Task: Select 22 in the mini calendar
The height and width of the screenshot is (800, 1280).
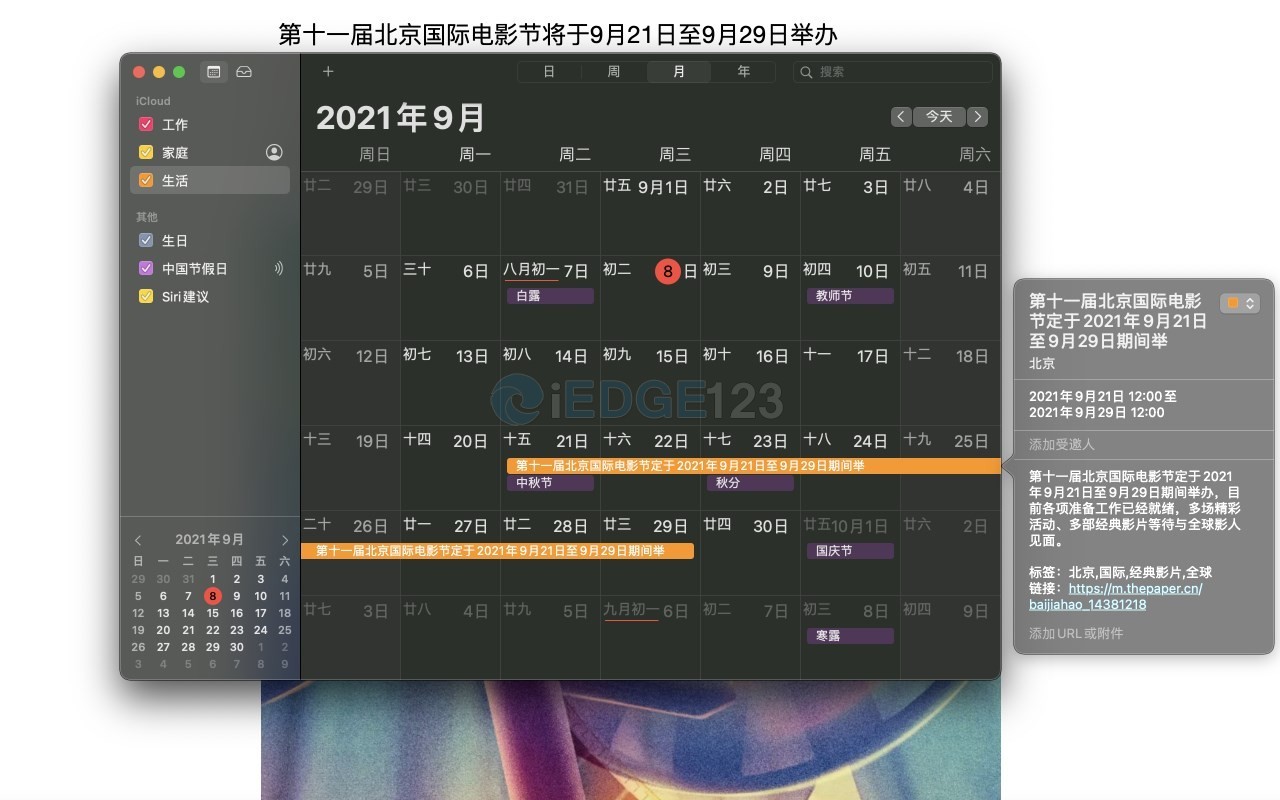Action: [212, 630]
